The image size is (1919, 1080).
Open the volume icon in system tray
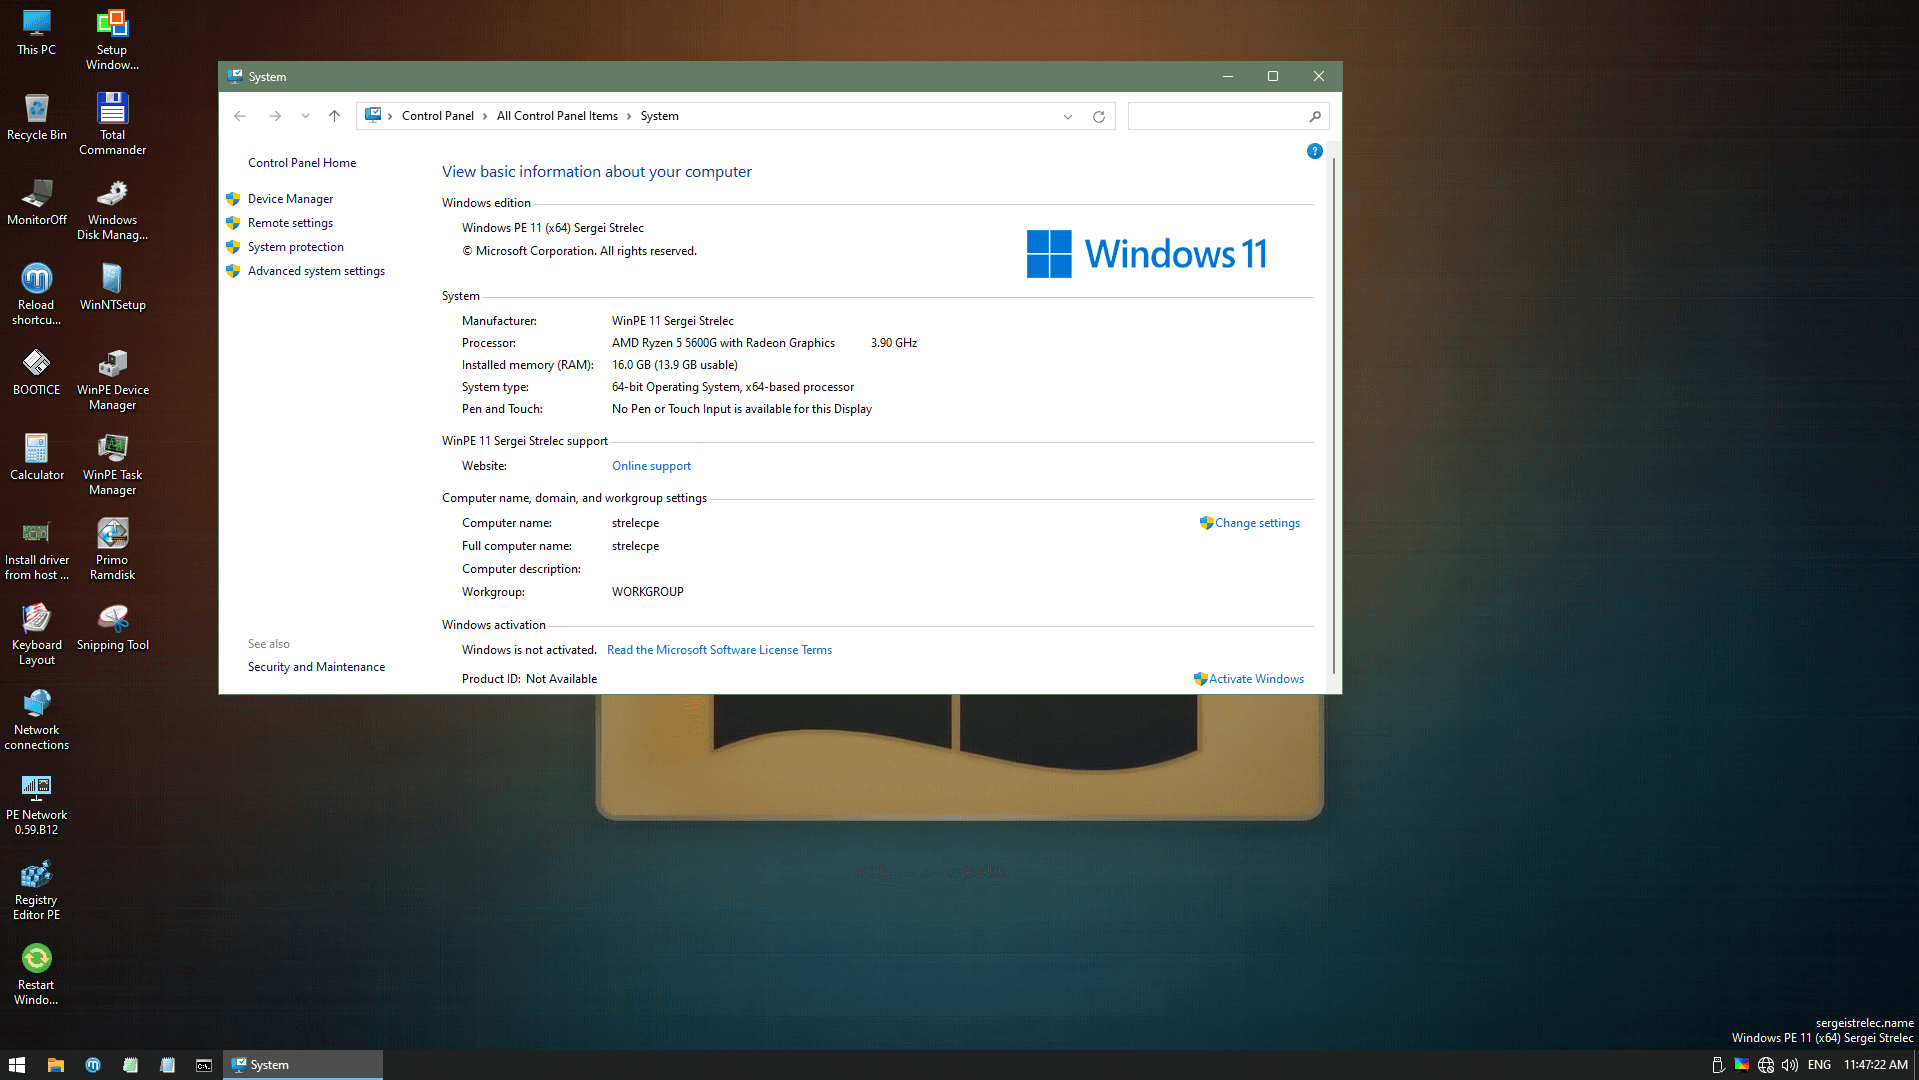click(x=1789, y=1065)
